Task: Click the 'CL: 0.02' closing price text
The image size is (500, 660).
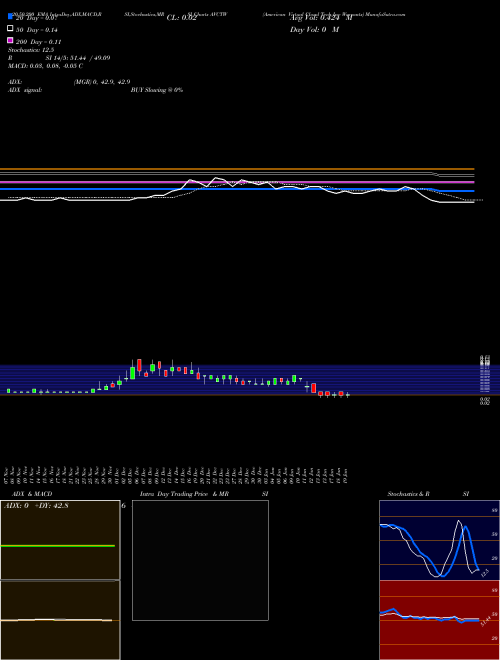Action: [x=181, y=18]
